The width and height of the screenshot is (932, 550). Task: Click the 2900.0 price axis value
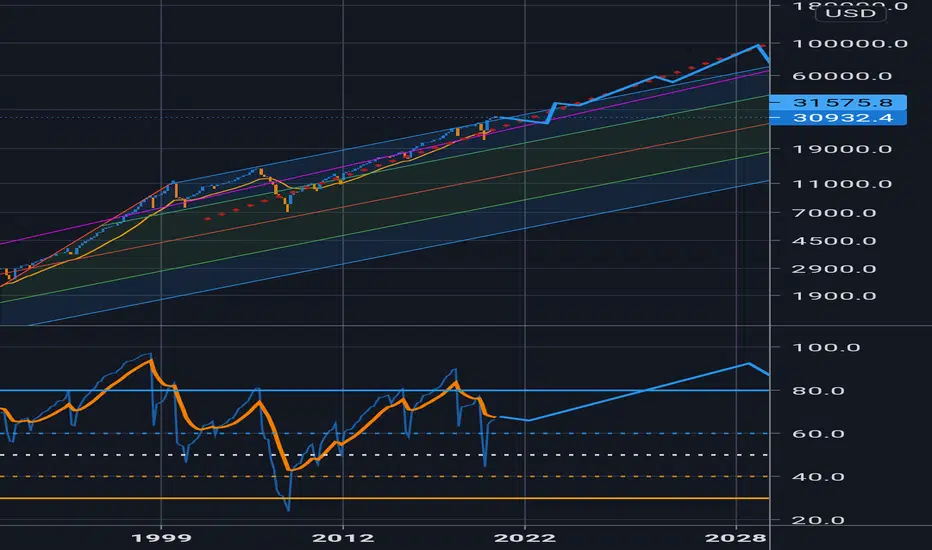click(835, 269)
